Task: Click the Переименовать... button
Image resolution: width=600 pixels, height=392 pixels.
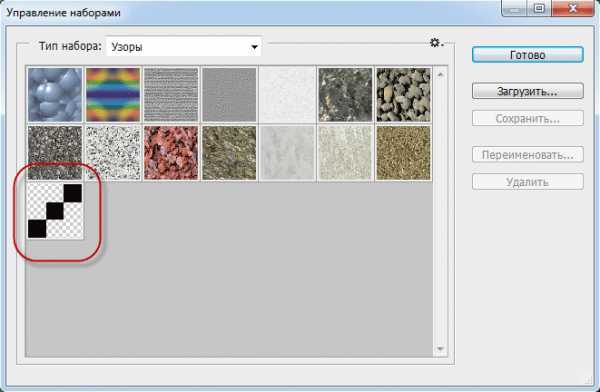Action: click(528, 155)
